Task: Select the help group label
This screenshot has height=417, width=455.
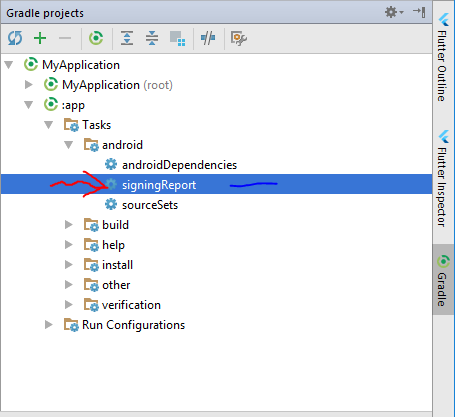Action: tap(113, 245)
